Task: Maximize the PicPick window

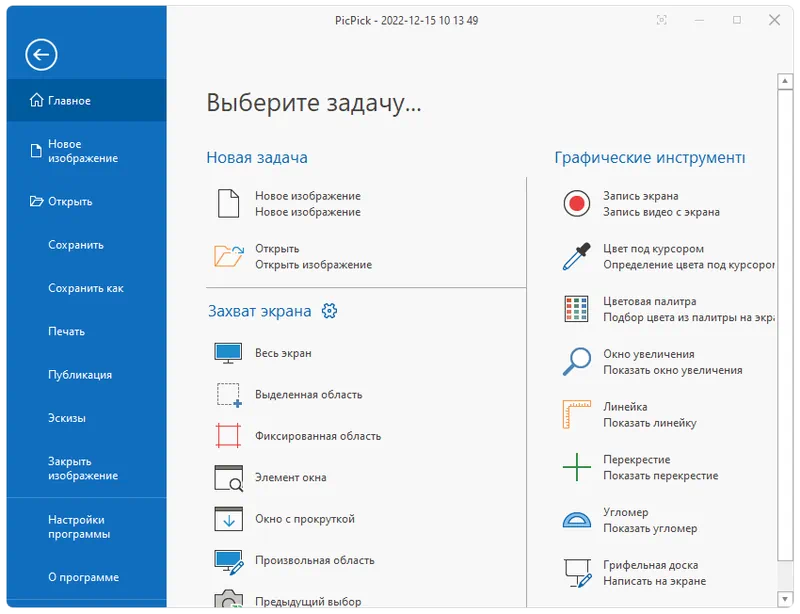Action: [x=737, y=20]
